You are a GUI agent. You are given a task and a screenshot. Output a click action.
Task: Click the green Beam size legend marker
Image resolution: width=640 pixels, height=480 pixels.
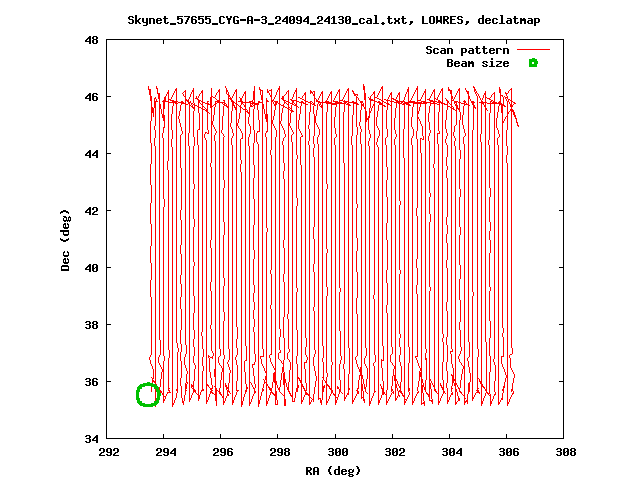pos(533,63)
